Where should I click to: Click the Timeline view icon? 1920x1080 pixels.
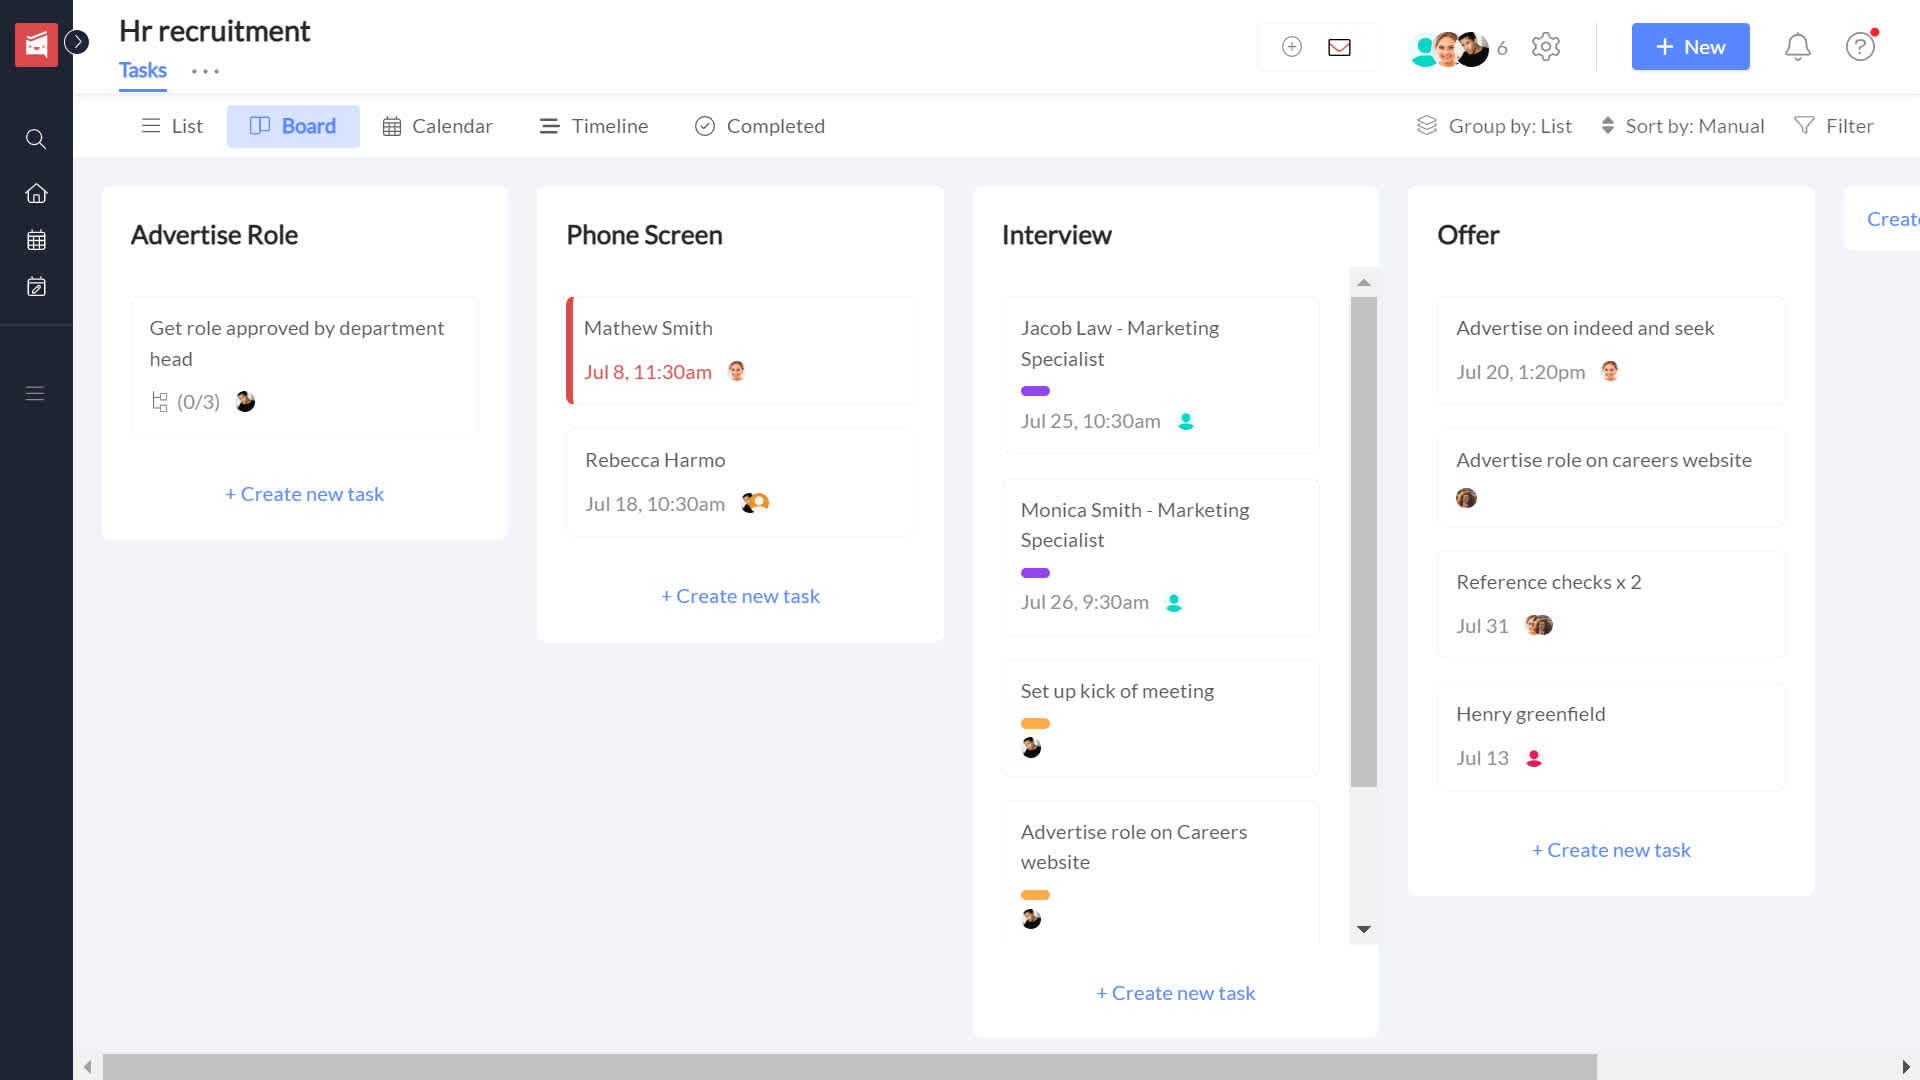click(x=550, y=125)
